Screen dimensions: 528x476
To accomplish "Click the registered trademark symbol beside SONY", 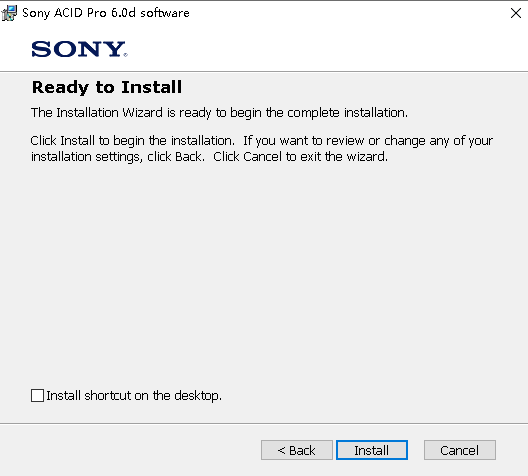I will tap(125, 55).
